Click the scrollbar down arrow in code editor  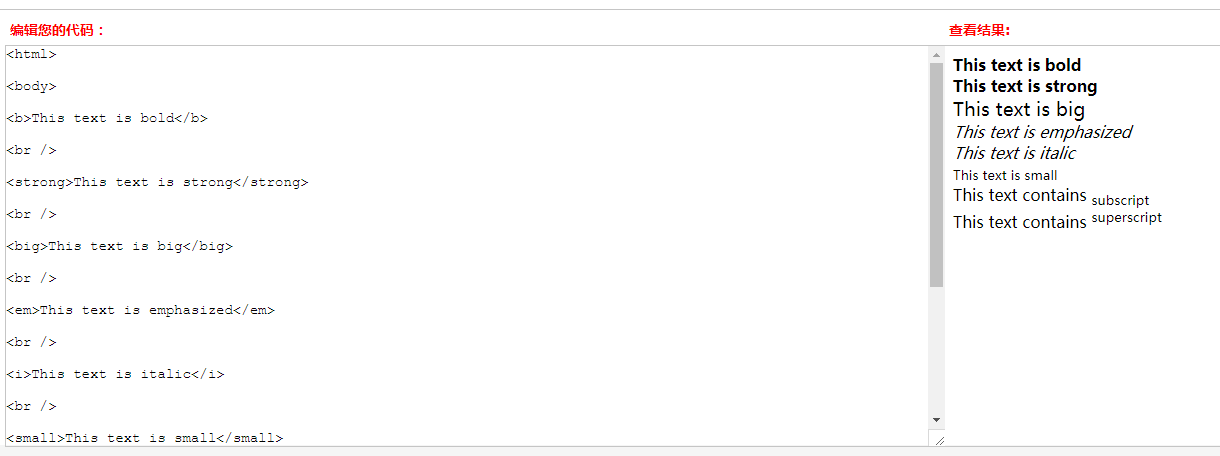pos(937,419)
